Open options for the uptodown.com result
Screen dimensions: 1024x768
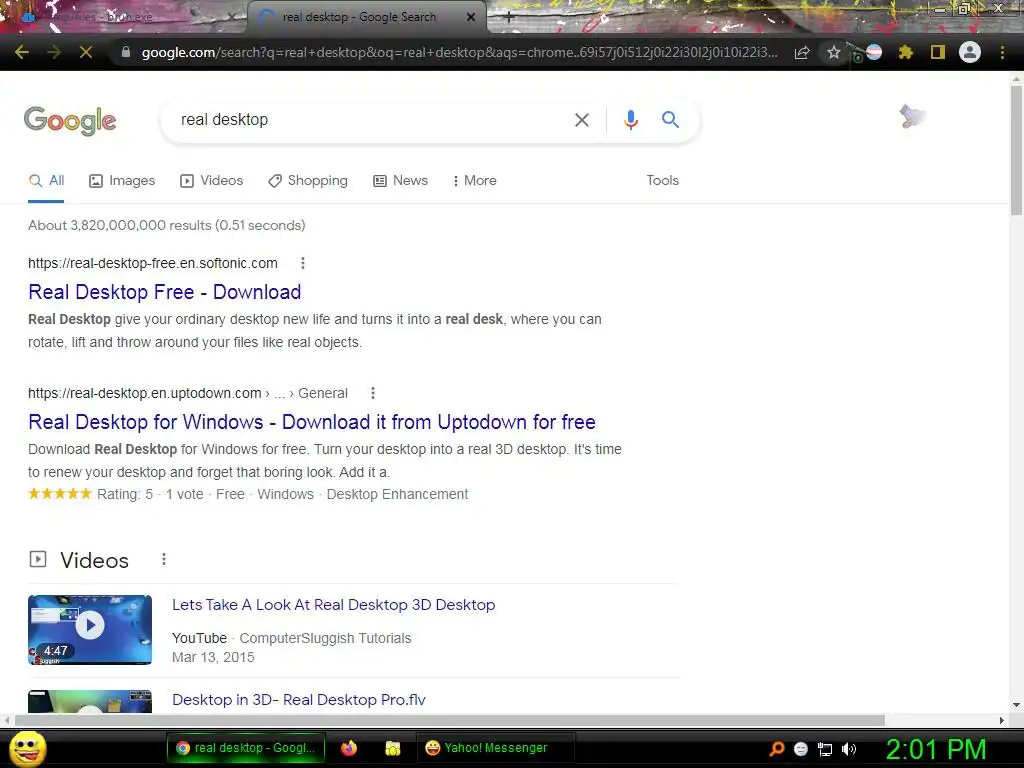[373, 393]
